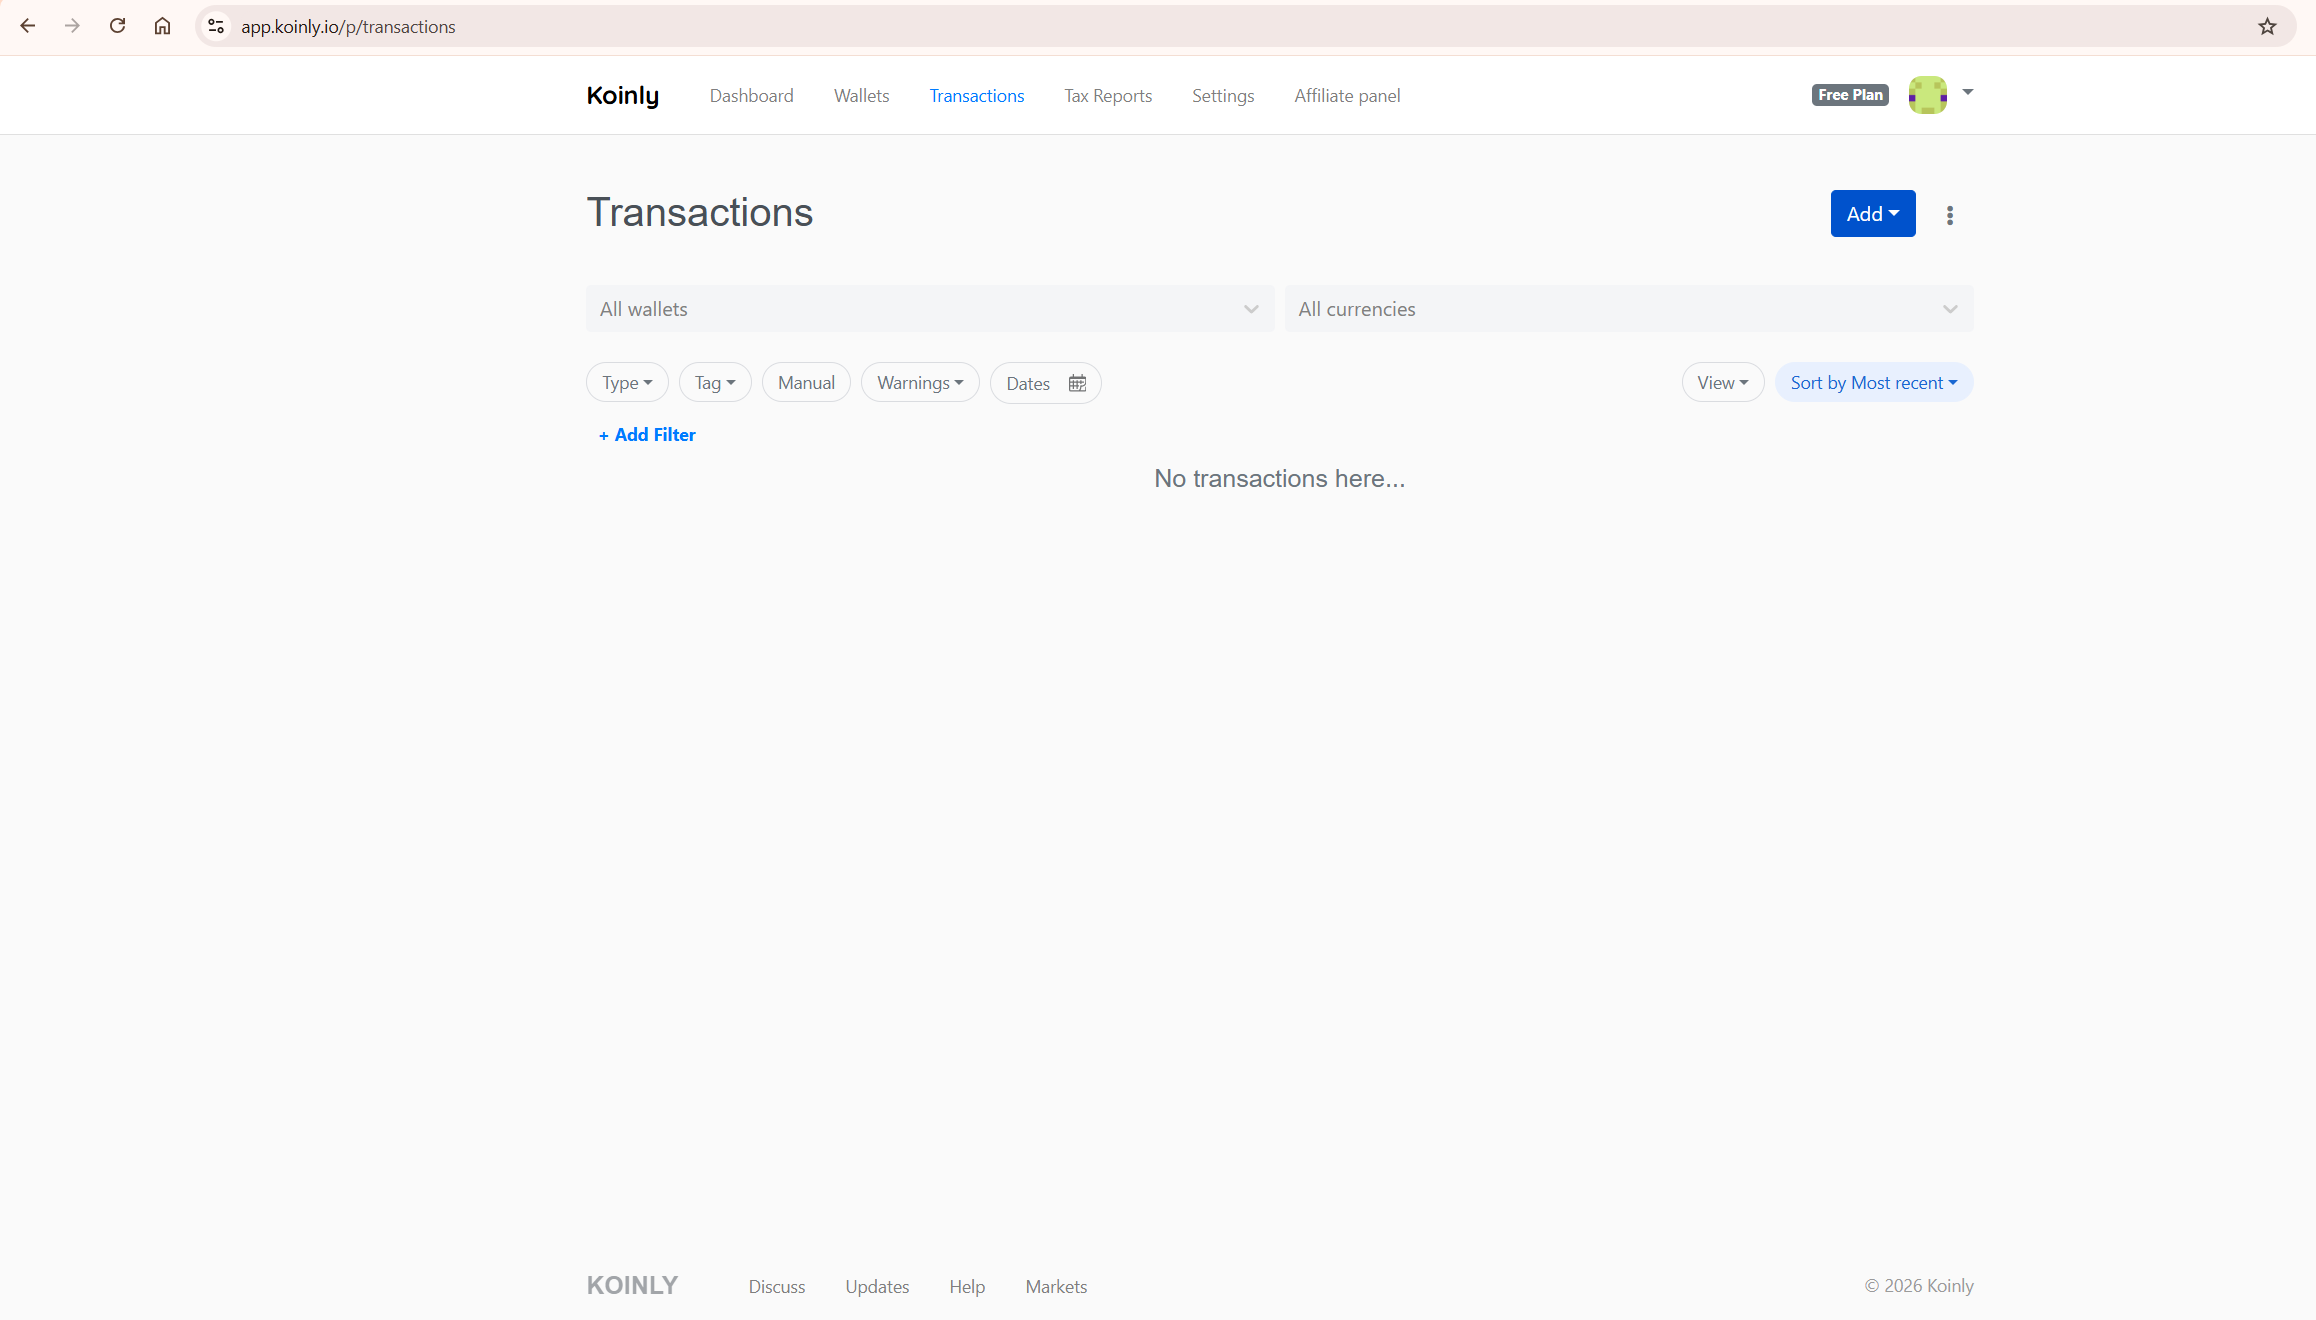The height and width of the screenshot is (1320, 2316).
Task: Open the Tax Reports section
Action: pos(1108,95)
